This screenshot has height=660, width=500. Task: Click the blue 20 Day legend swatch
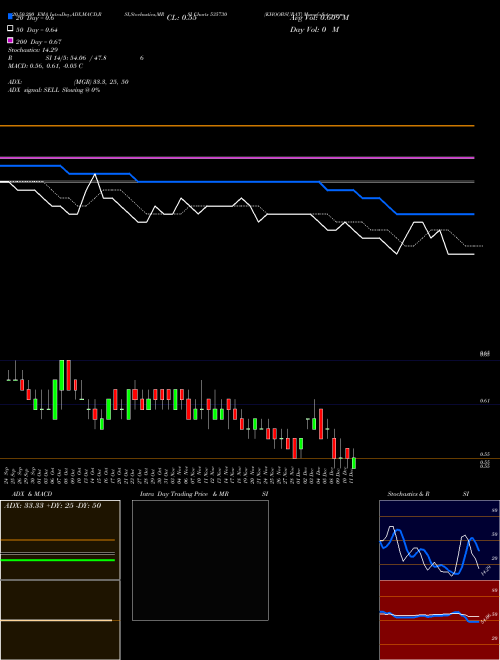coord(11,16)
